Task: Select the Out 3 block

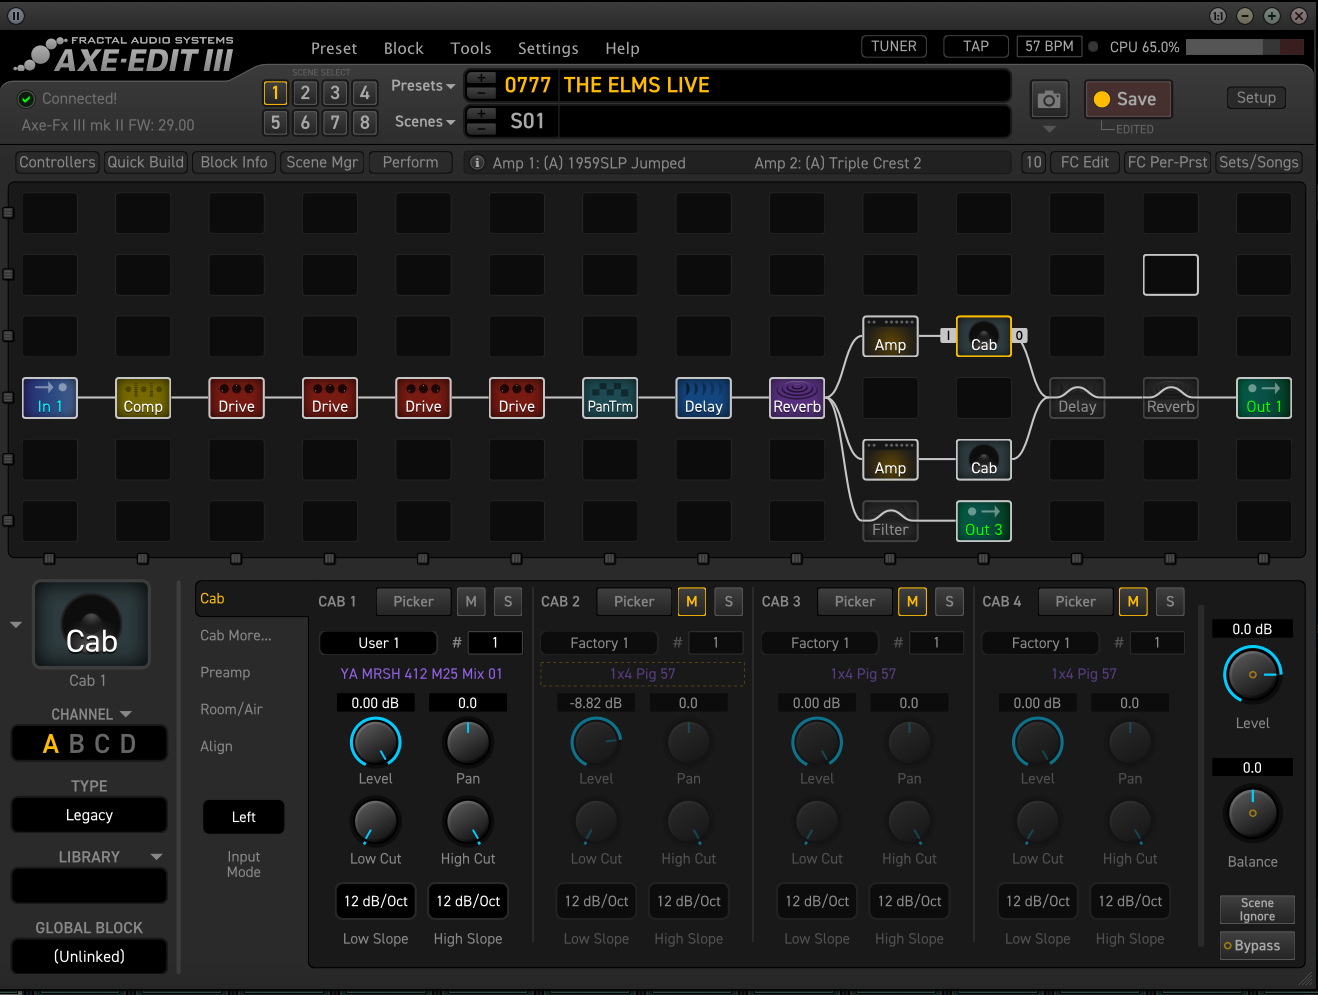Action: [984, 521]
